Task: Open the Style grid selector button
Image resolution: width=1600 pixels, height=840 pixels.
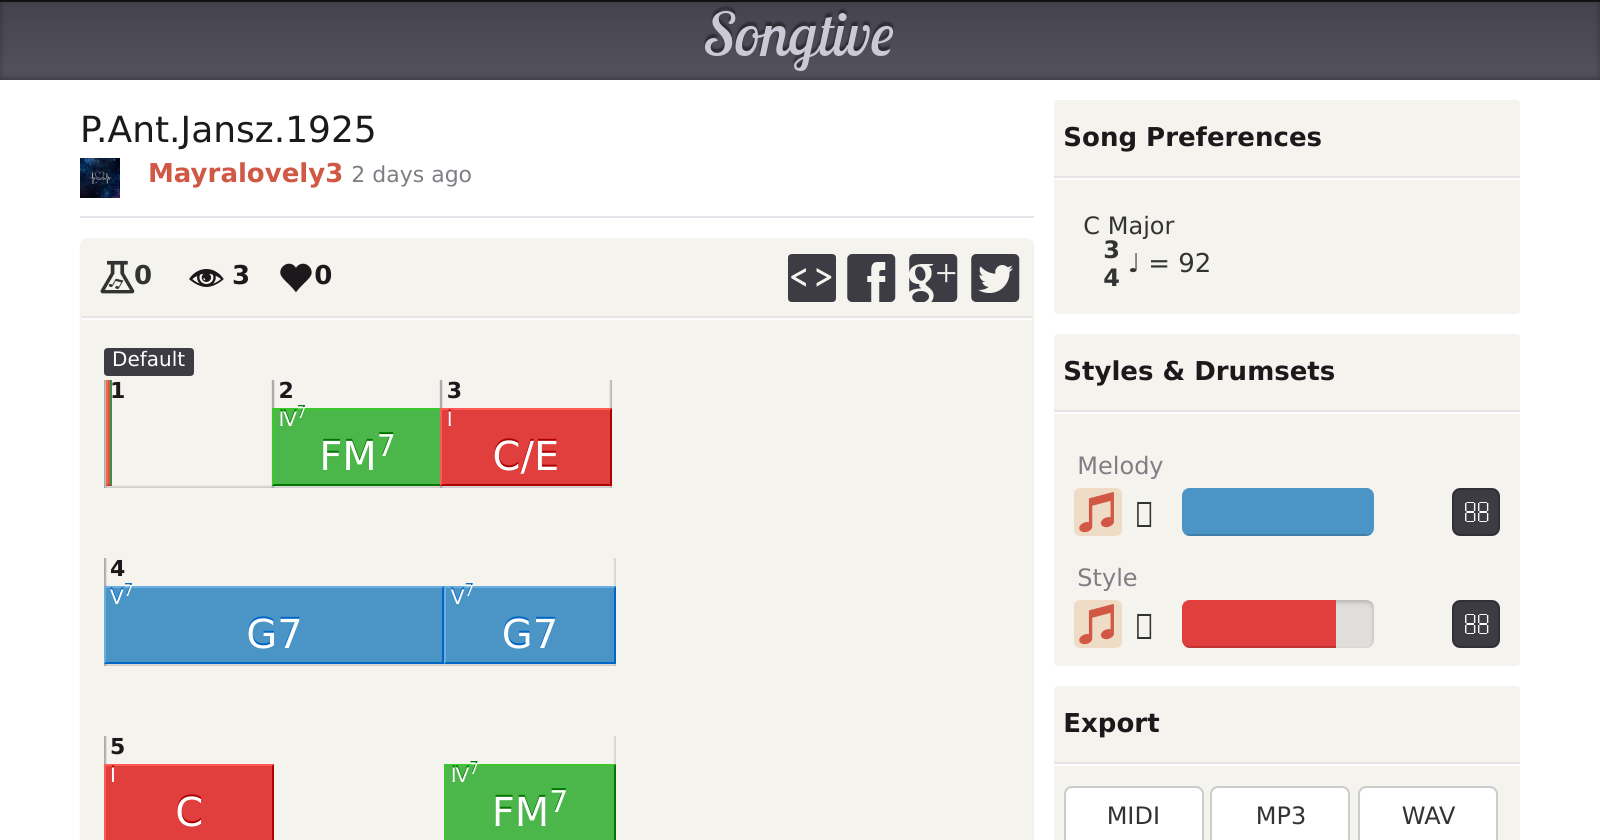Action: pyautogui.click(x=1475, y=624)
